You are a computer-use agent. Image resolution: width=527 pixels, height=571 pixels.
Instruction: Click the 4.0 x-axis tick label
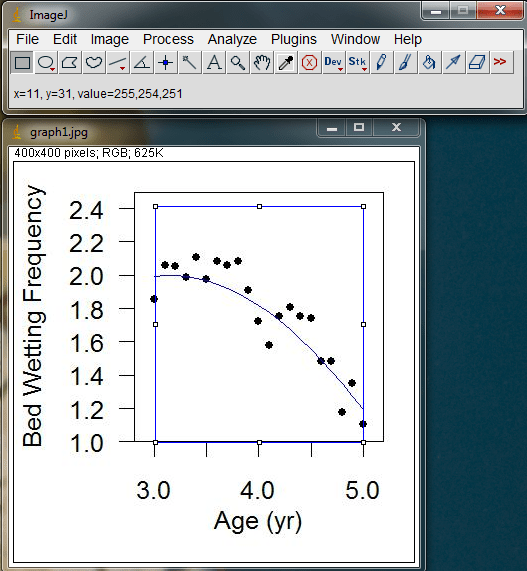tap(257, 490)
